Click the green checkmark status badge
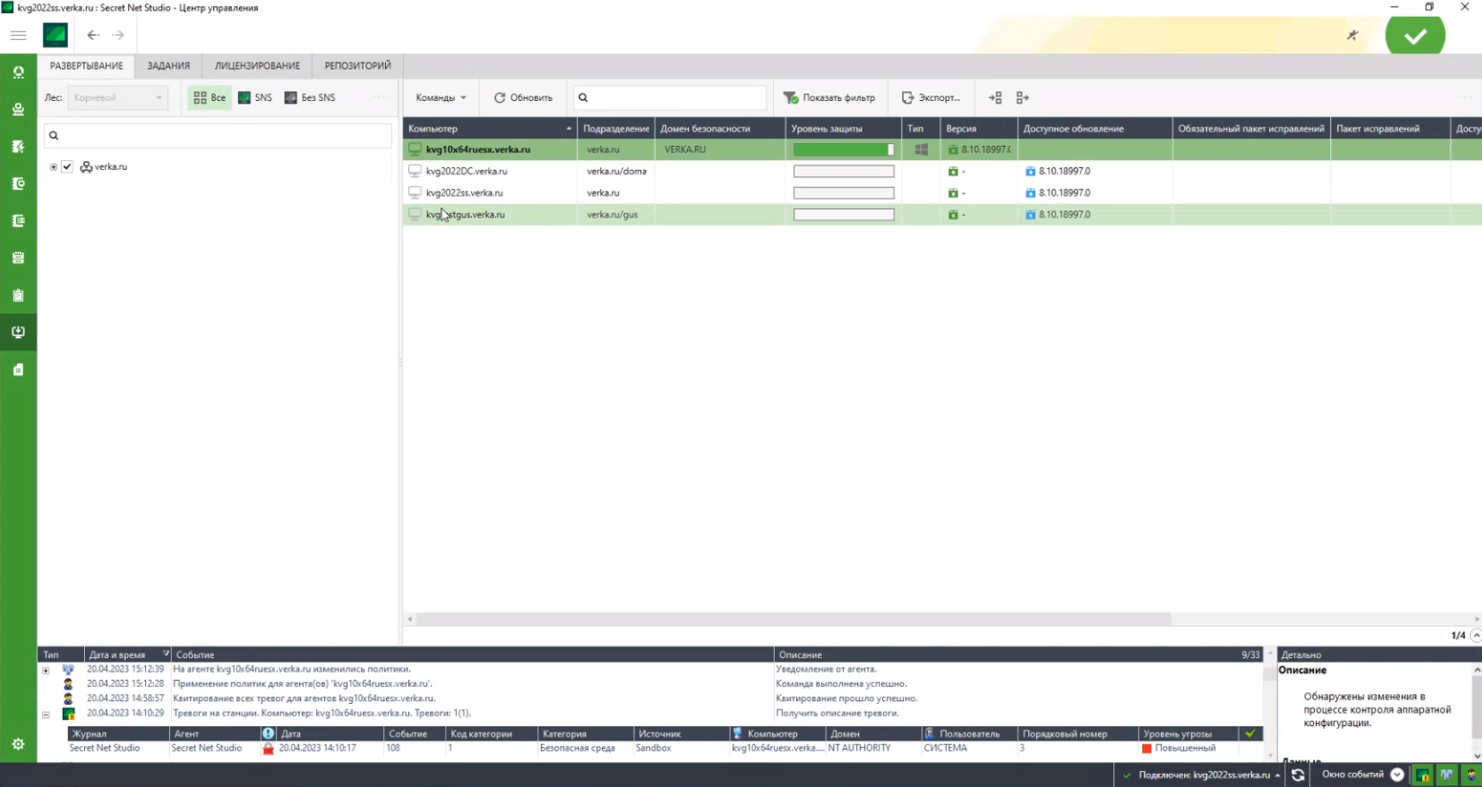The height and width of the screenshot is (787, 1482). pyautogui.click(x=1415, y=36)
